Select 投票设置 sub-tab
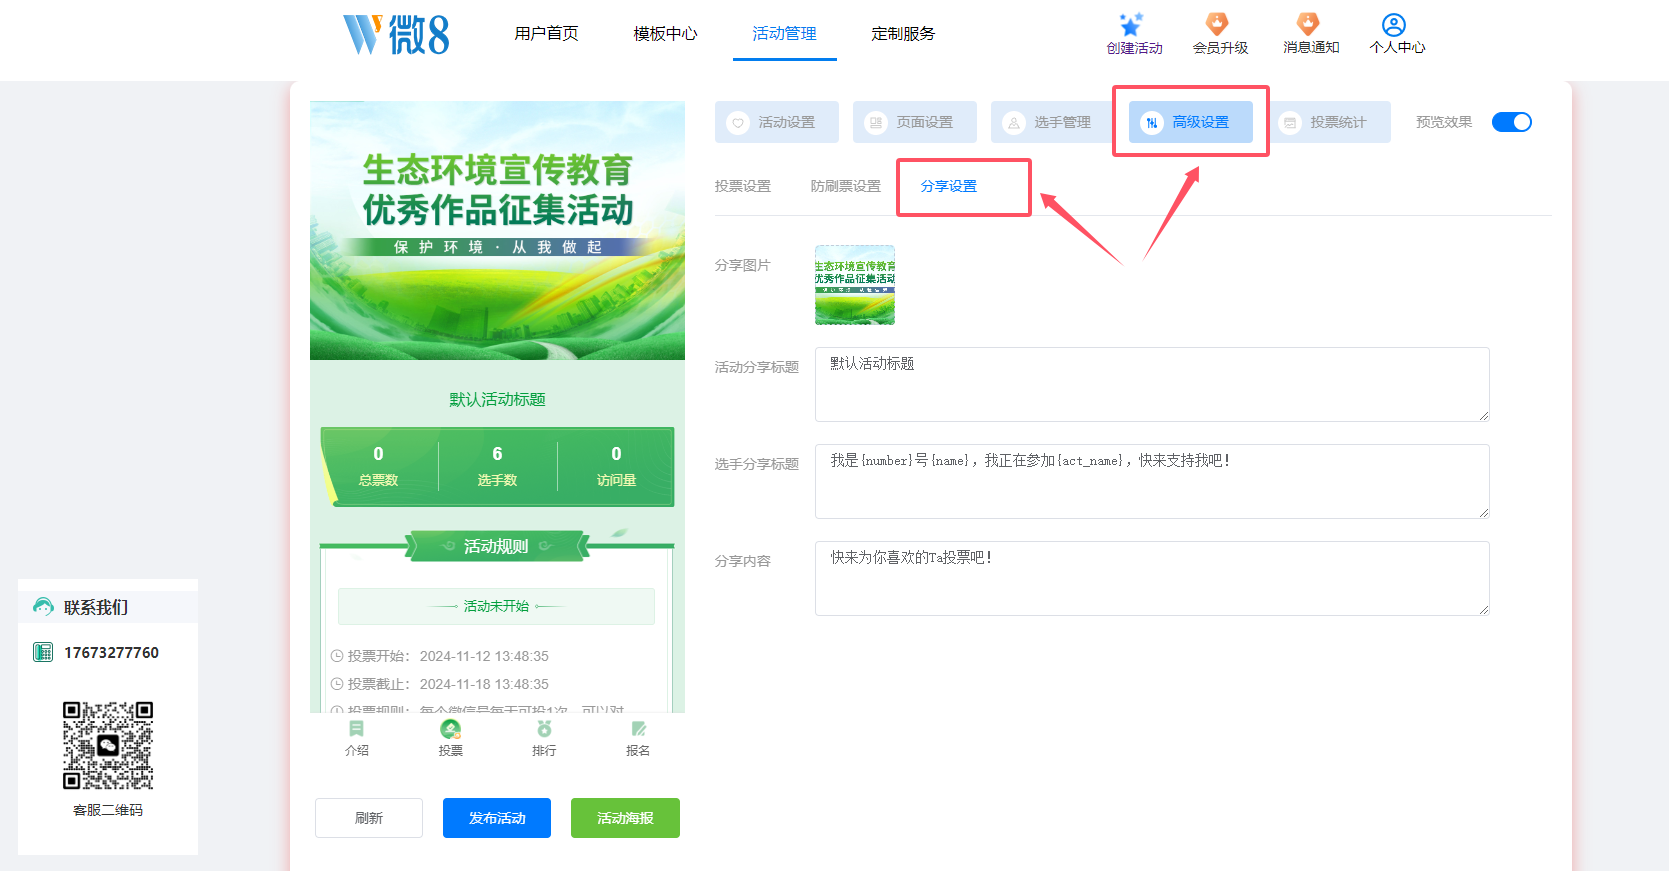This screenshot has width=1669, height=871. pos(743,186)
